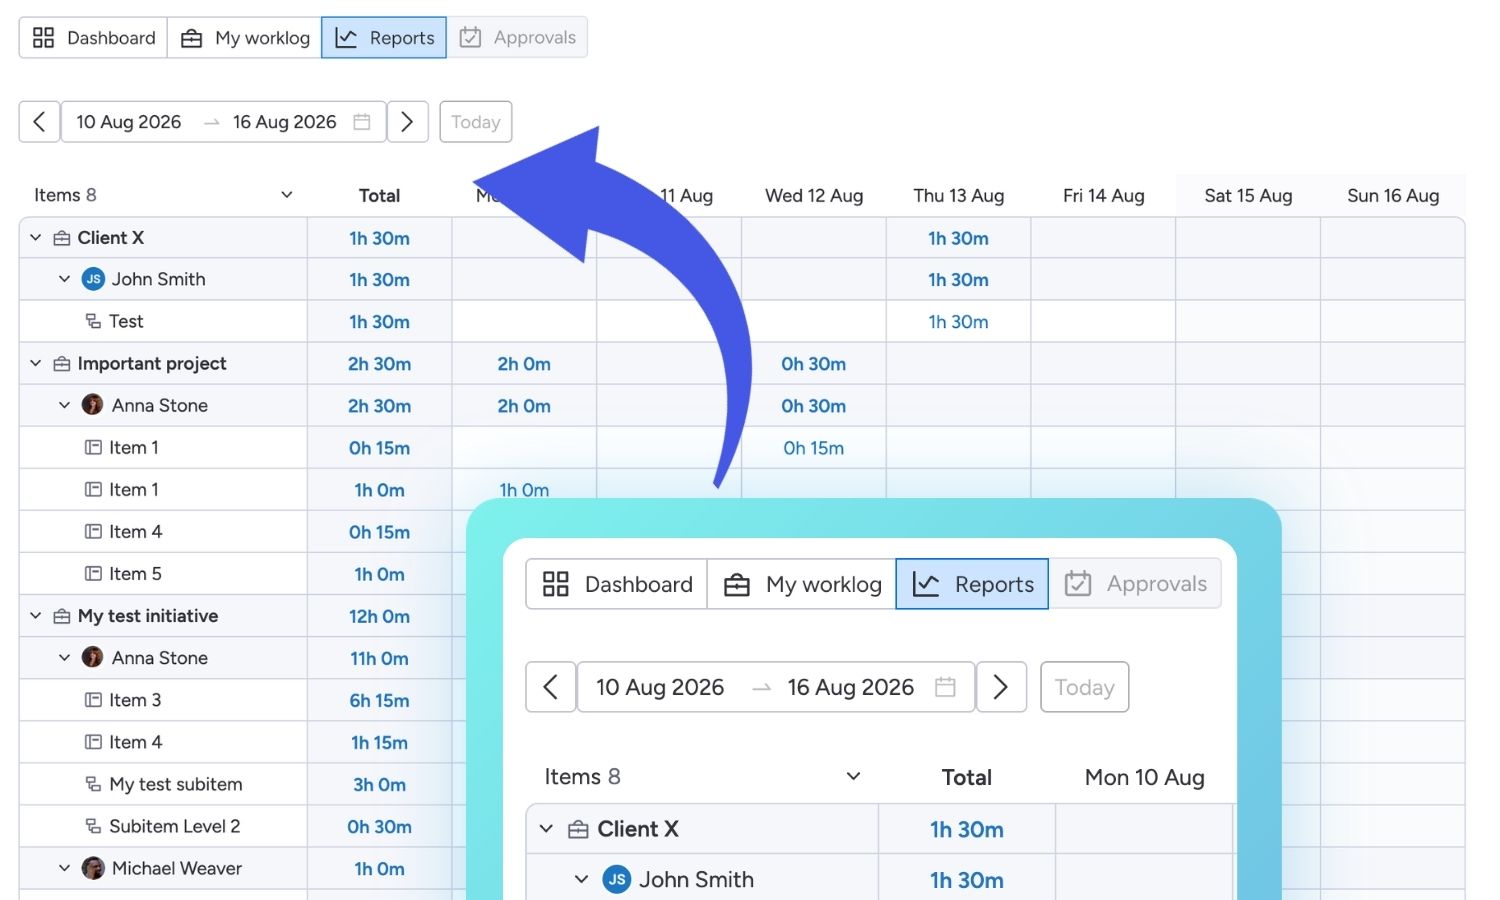Click the previous week arrow in the zoomed inset

[551, 687]
